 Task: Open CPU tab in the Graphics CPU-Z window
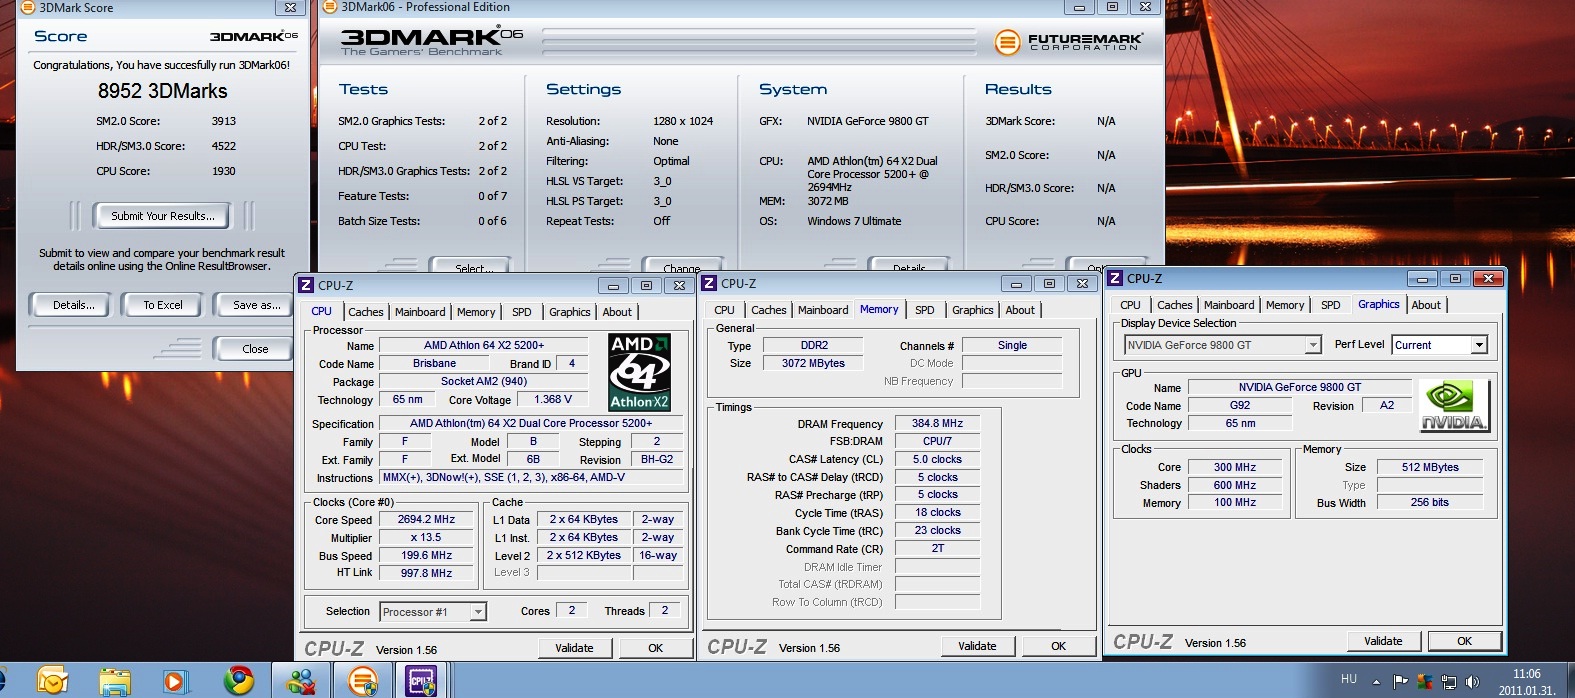[x=1130, y=305]
